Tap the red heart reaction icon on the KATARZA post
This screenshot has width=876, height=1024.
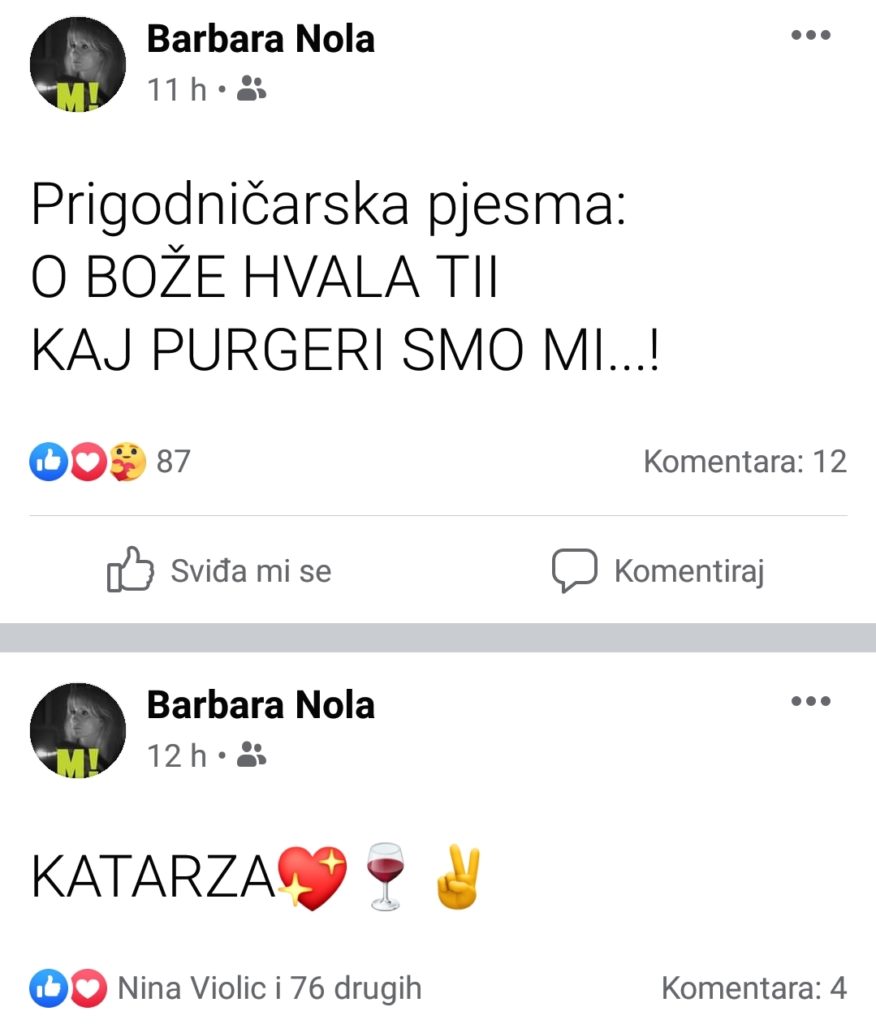point(88,988)
